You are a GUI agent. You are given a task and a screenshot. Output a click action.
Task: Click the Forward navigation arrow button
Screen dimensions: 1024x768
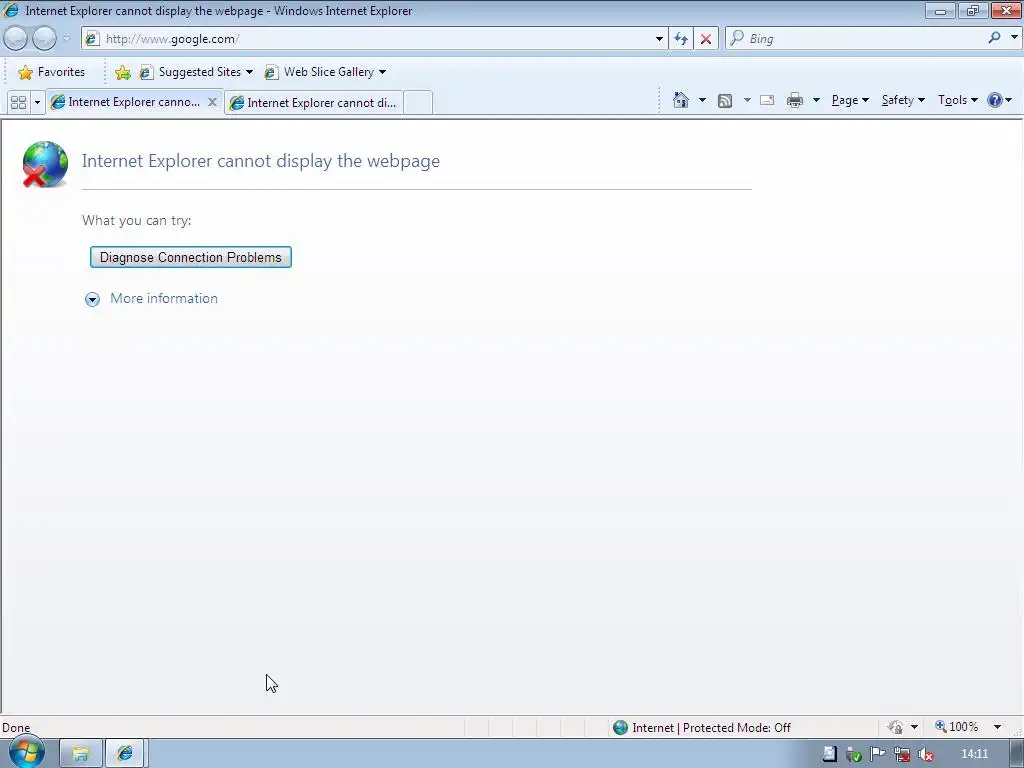coord(44,39)
